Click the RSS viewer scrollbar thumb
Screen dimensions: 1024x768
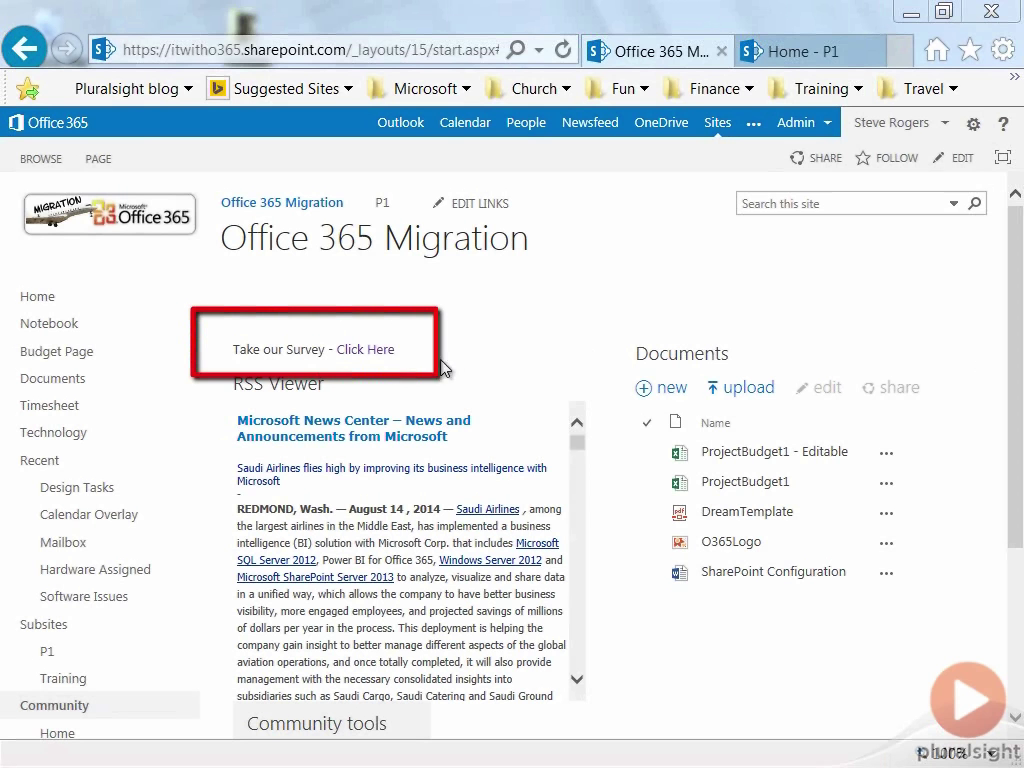pos(577,443)
